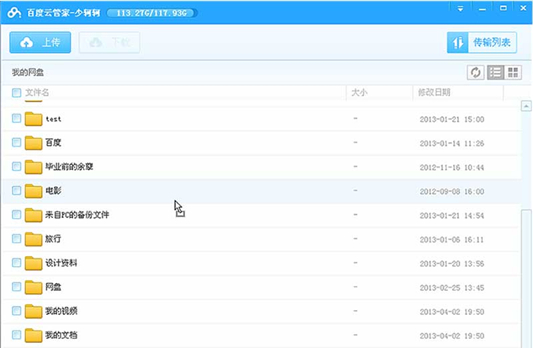Select the folder name text test

tap(53, 119)
